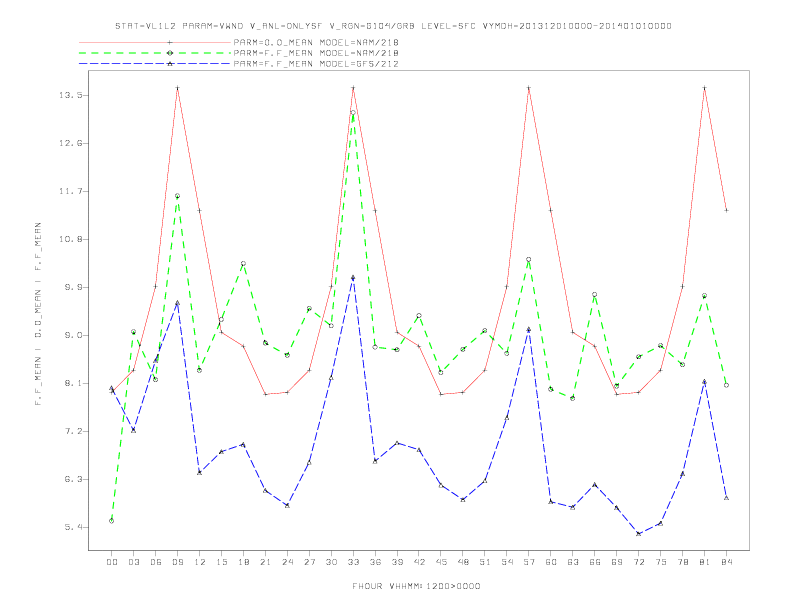The height and width of the screenshot is (612, 792).
Task: Click the plus marker on red legend line
Action: 170,42
